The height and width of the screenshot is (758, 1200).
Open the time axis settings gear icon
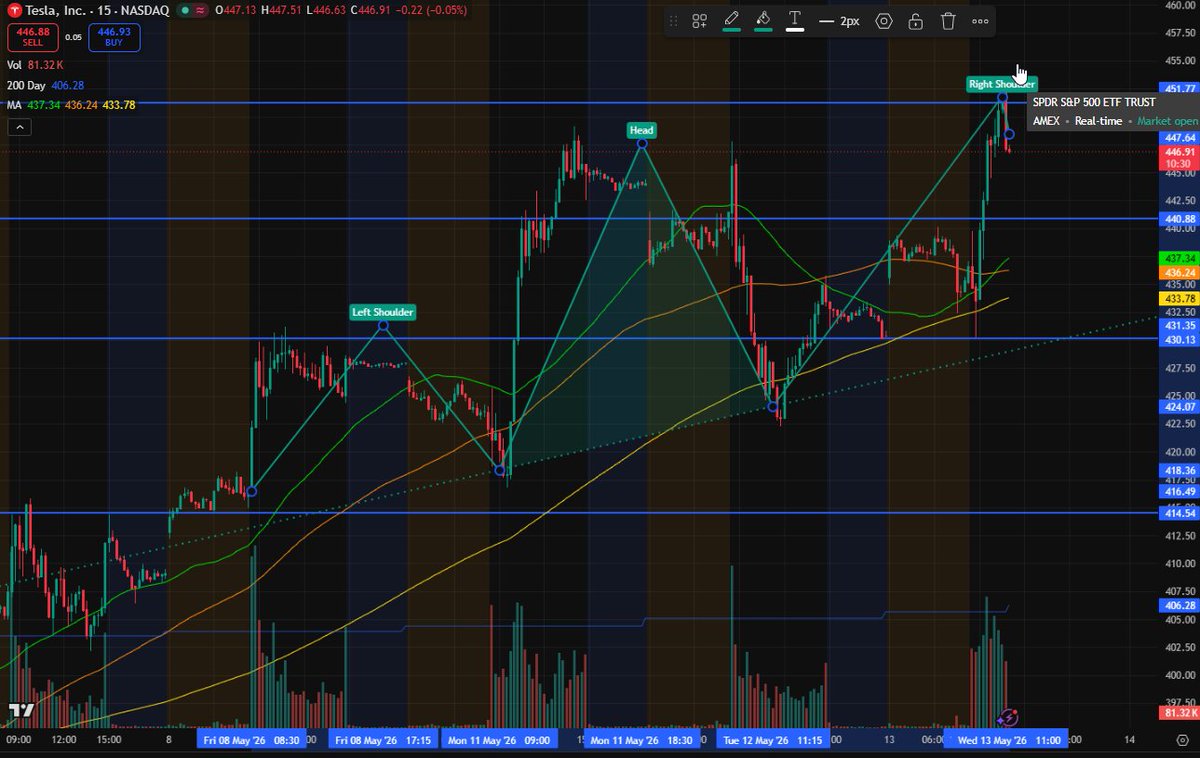click(1185, 739)
